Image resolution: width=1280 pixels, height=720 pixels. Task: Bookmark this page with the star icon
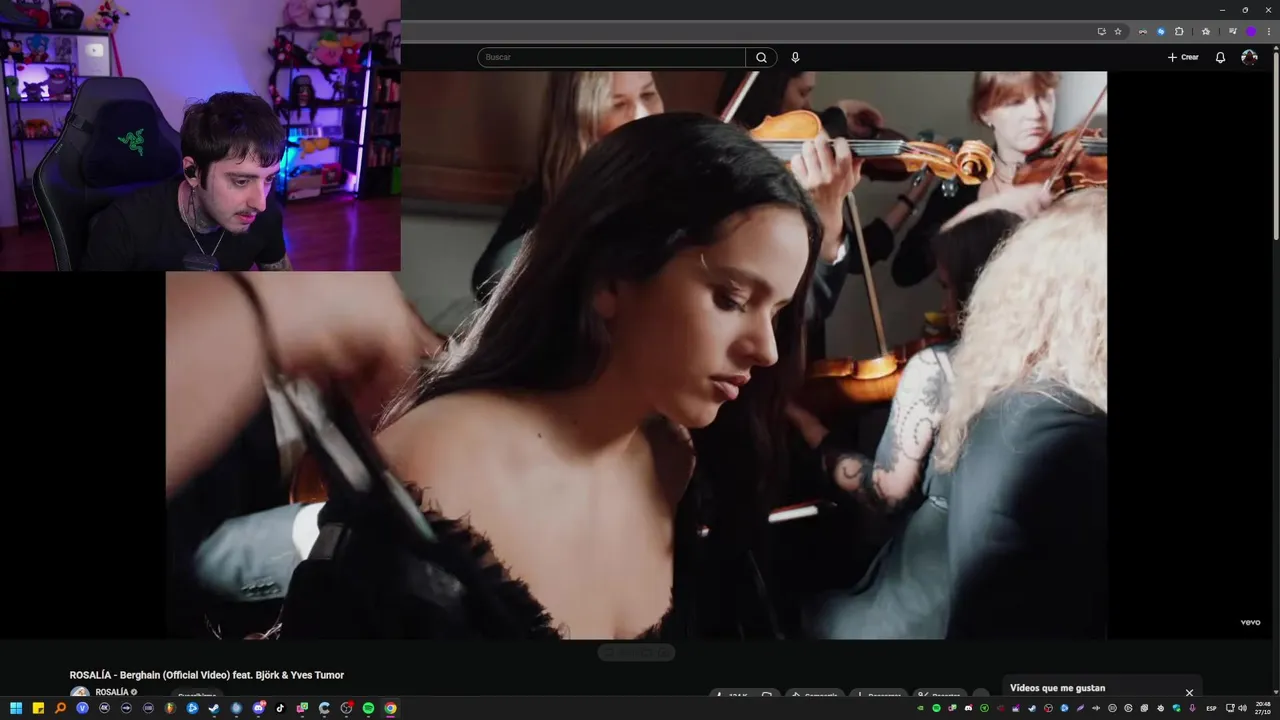point(1118,31)
